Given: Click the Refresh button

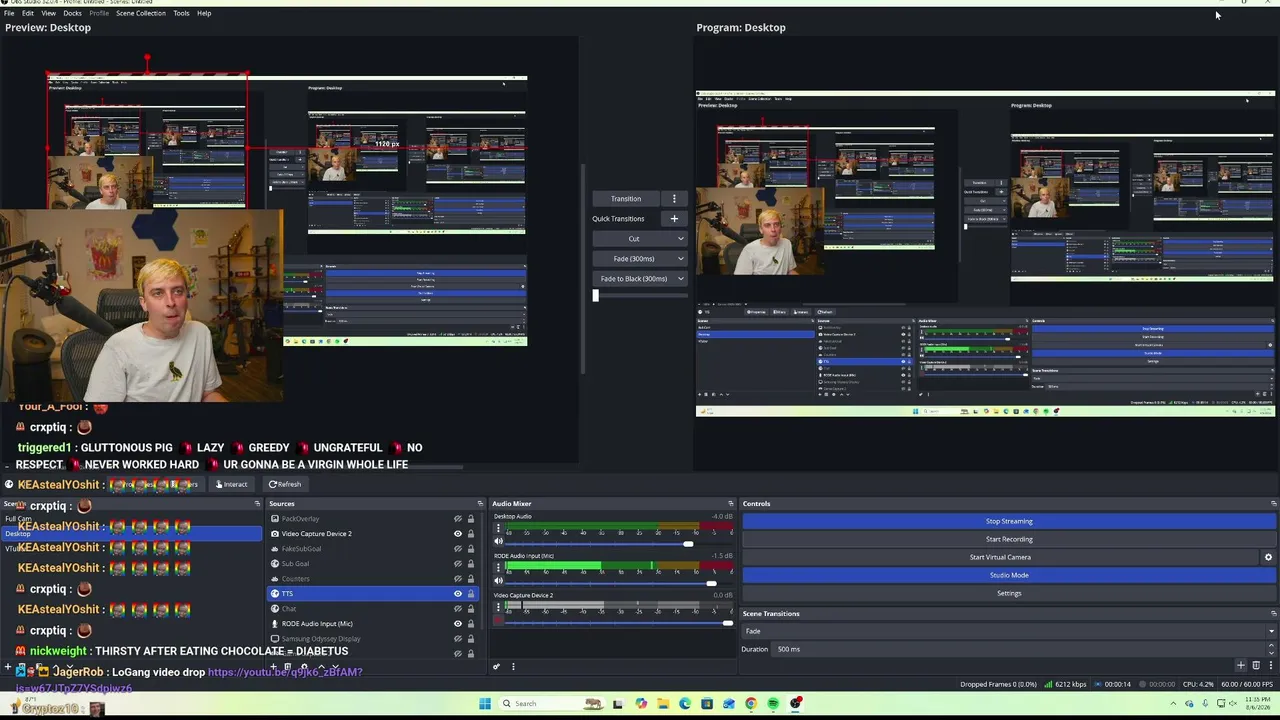Looking at the screenshot, I should tap(285, 485).
